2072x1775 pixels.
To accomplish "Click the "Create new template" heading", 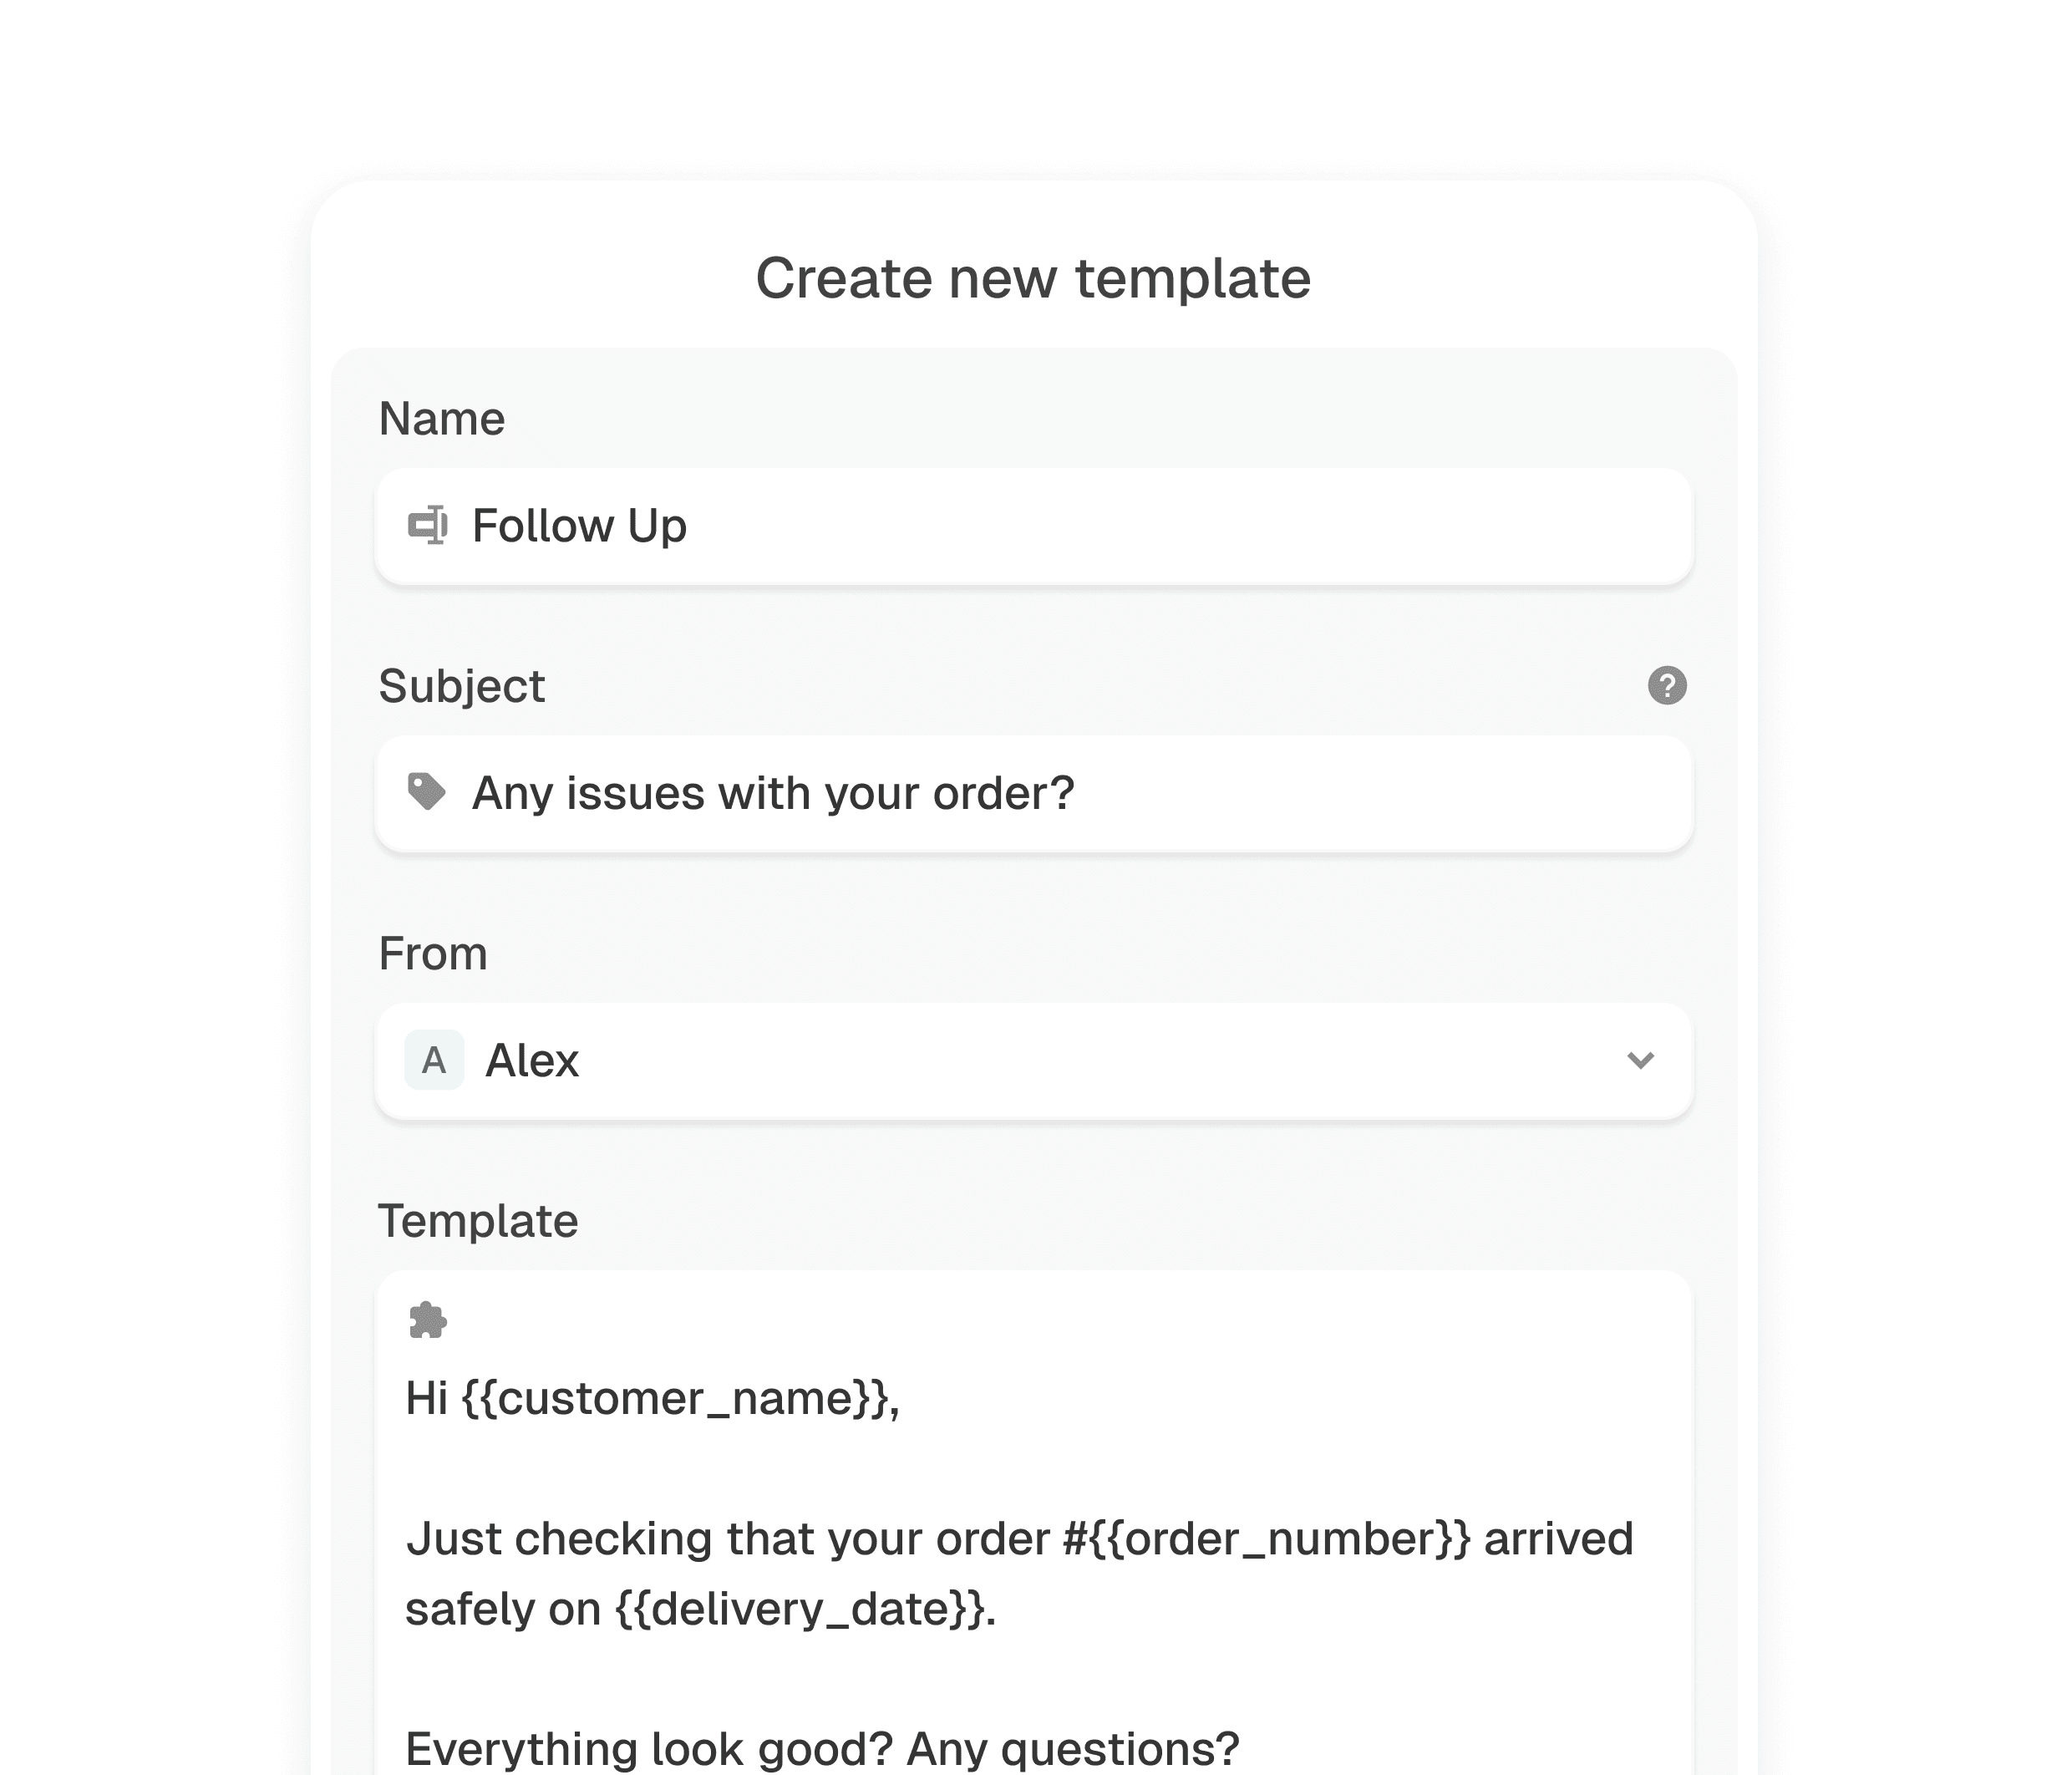I will tap(1033, 278).
